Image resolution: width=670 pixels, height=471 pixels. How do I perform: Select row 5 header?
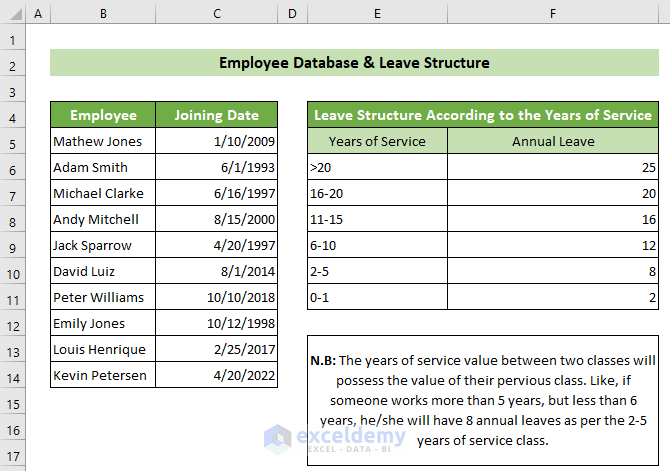(12, 142)
